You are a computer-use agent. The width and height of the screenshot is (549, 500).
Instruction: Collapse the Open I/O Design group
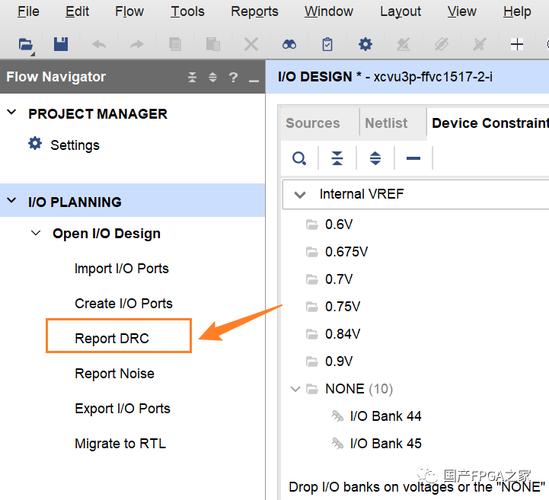click(36, 233)
